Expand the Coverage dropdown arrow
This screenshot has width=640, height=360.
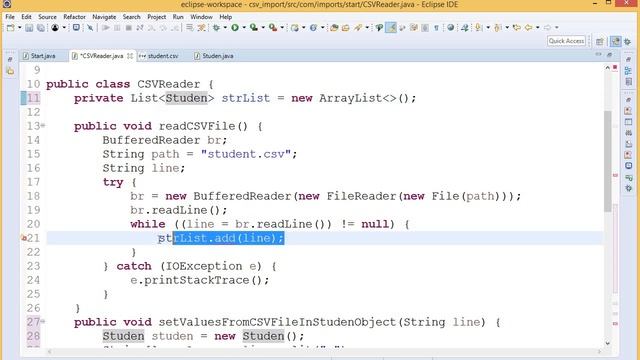click(263, 28)
